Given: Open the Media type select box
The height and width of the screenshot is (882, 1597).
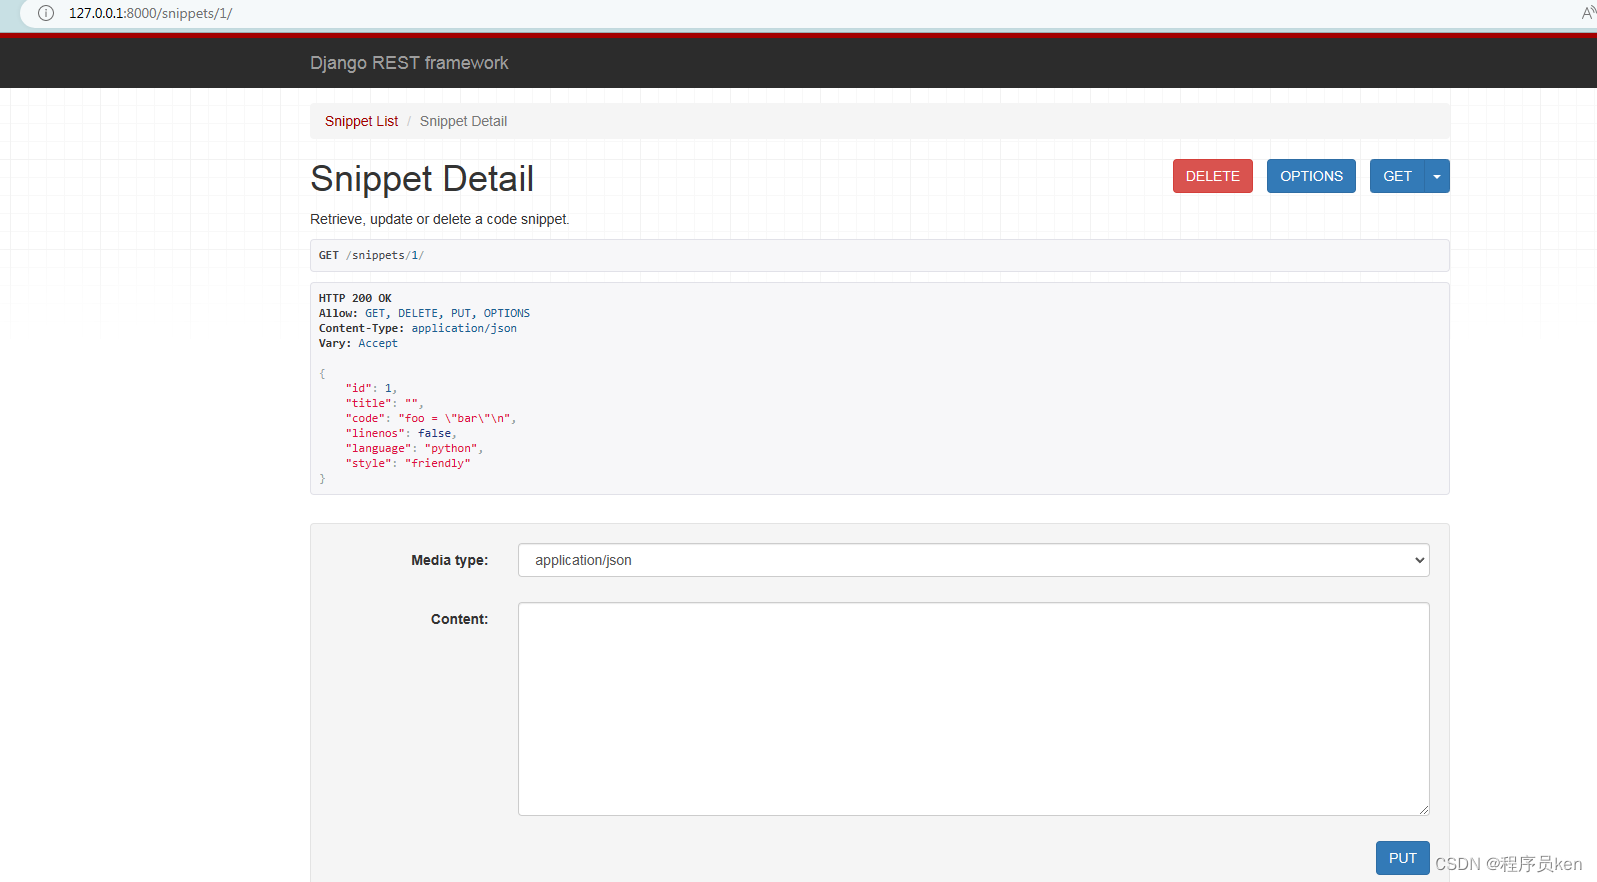Looking at the screenshot, I should [973, 560].
